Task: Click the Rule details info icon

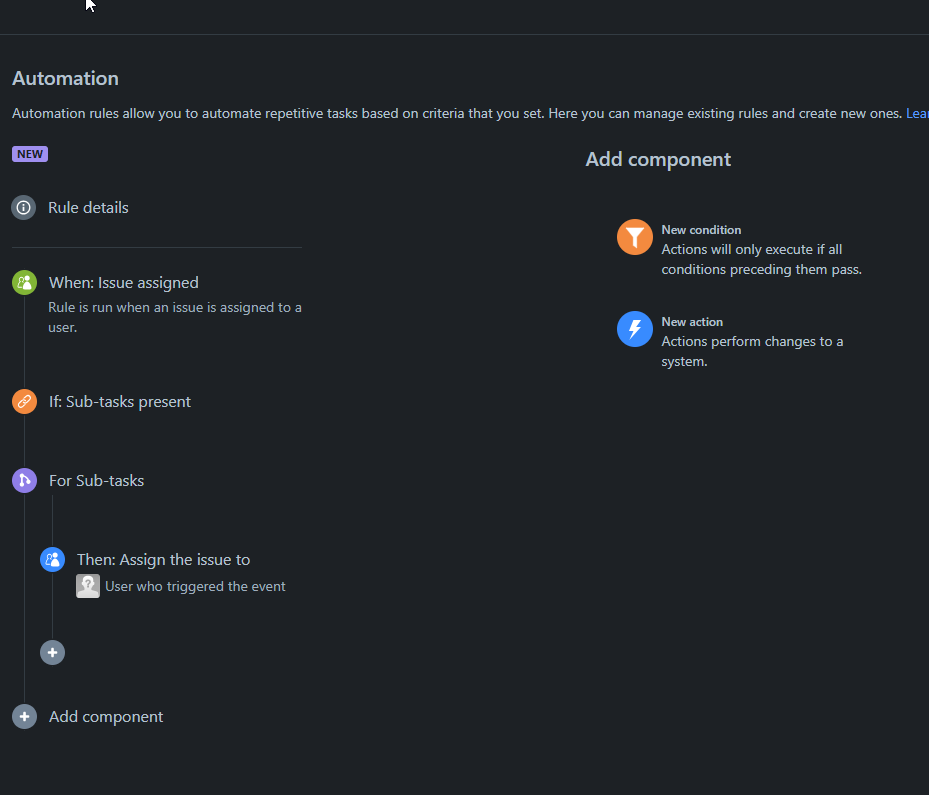Action: click(22, 207)
